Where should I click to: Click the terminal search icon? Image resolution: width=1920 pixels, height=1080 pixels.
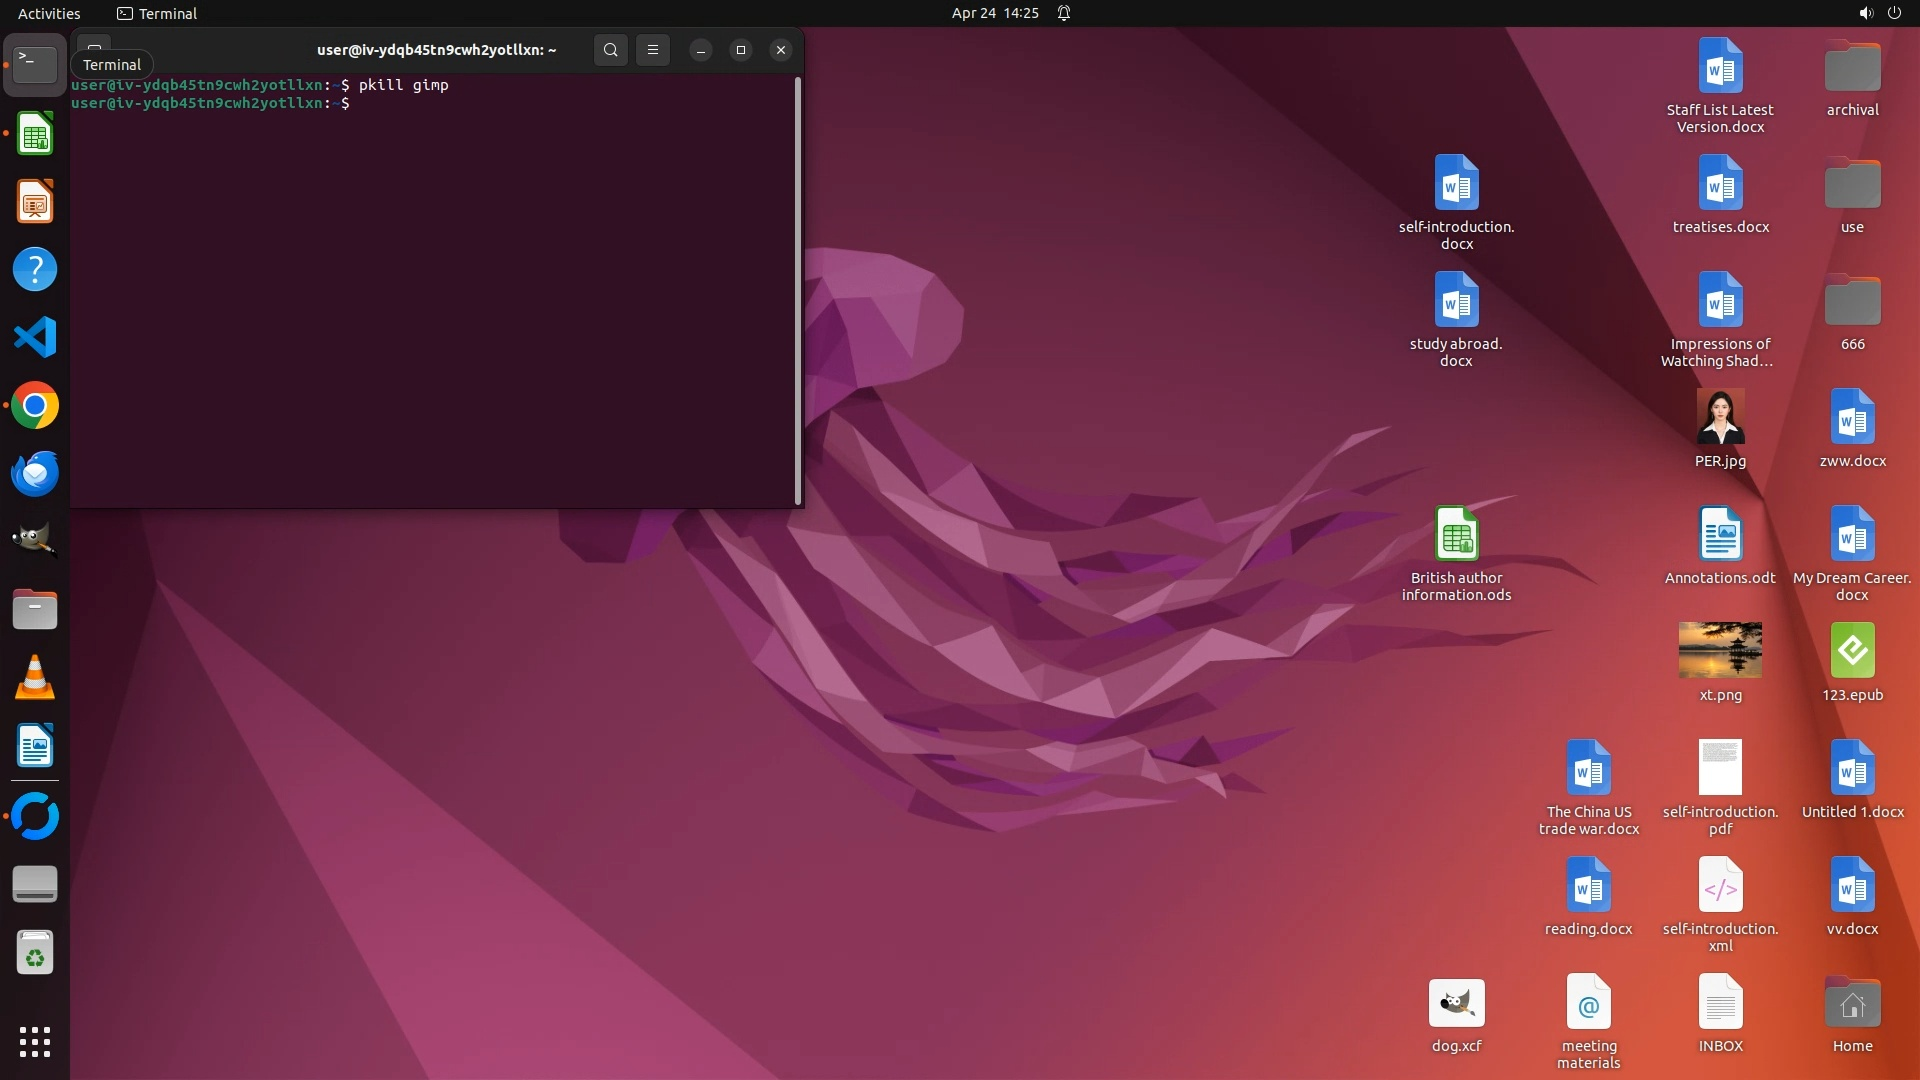[610, 50]
